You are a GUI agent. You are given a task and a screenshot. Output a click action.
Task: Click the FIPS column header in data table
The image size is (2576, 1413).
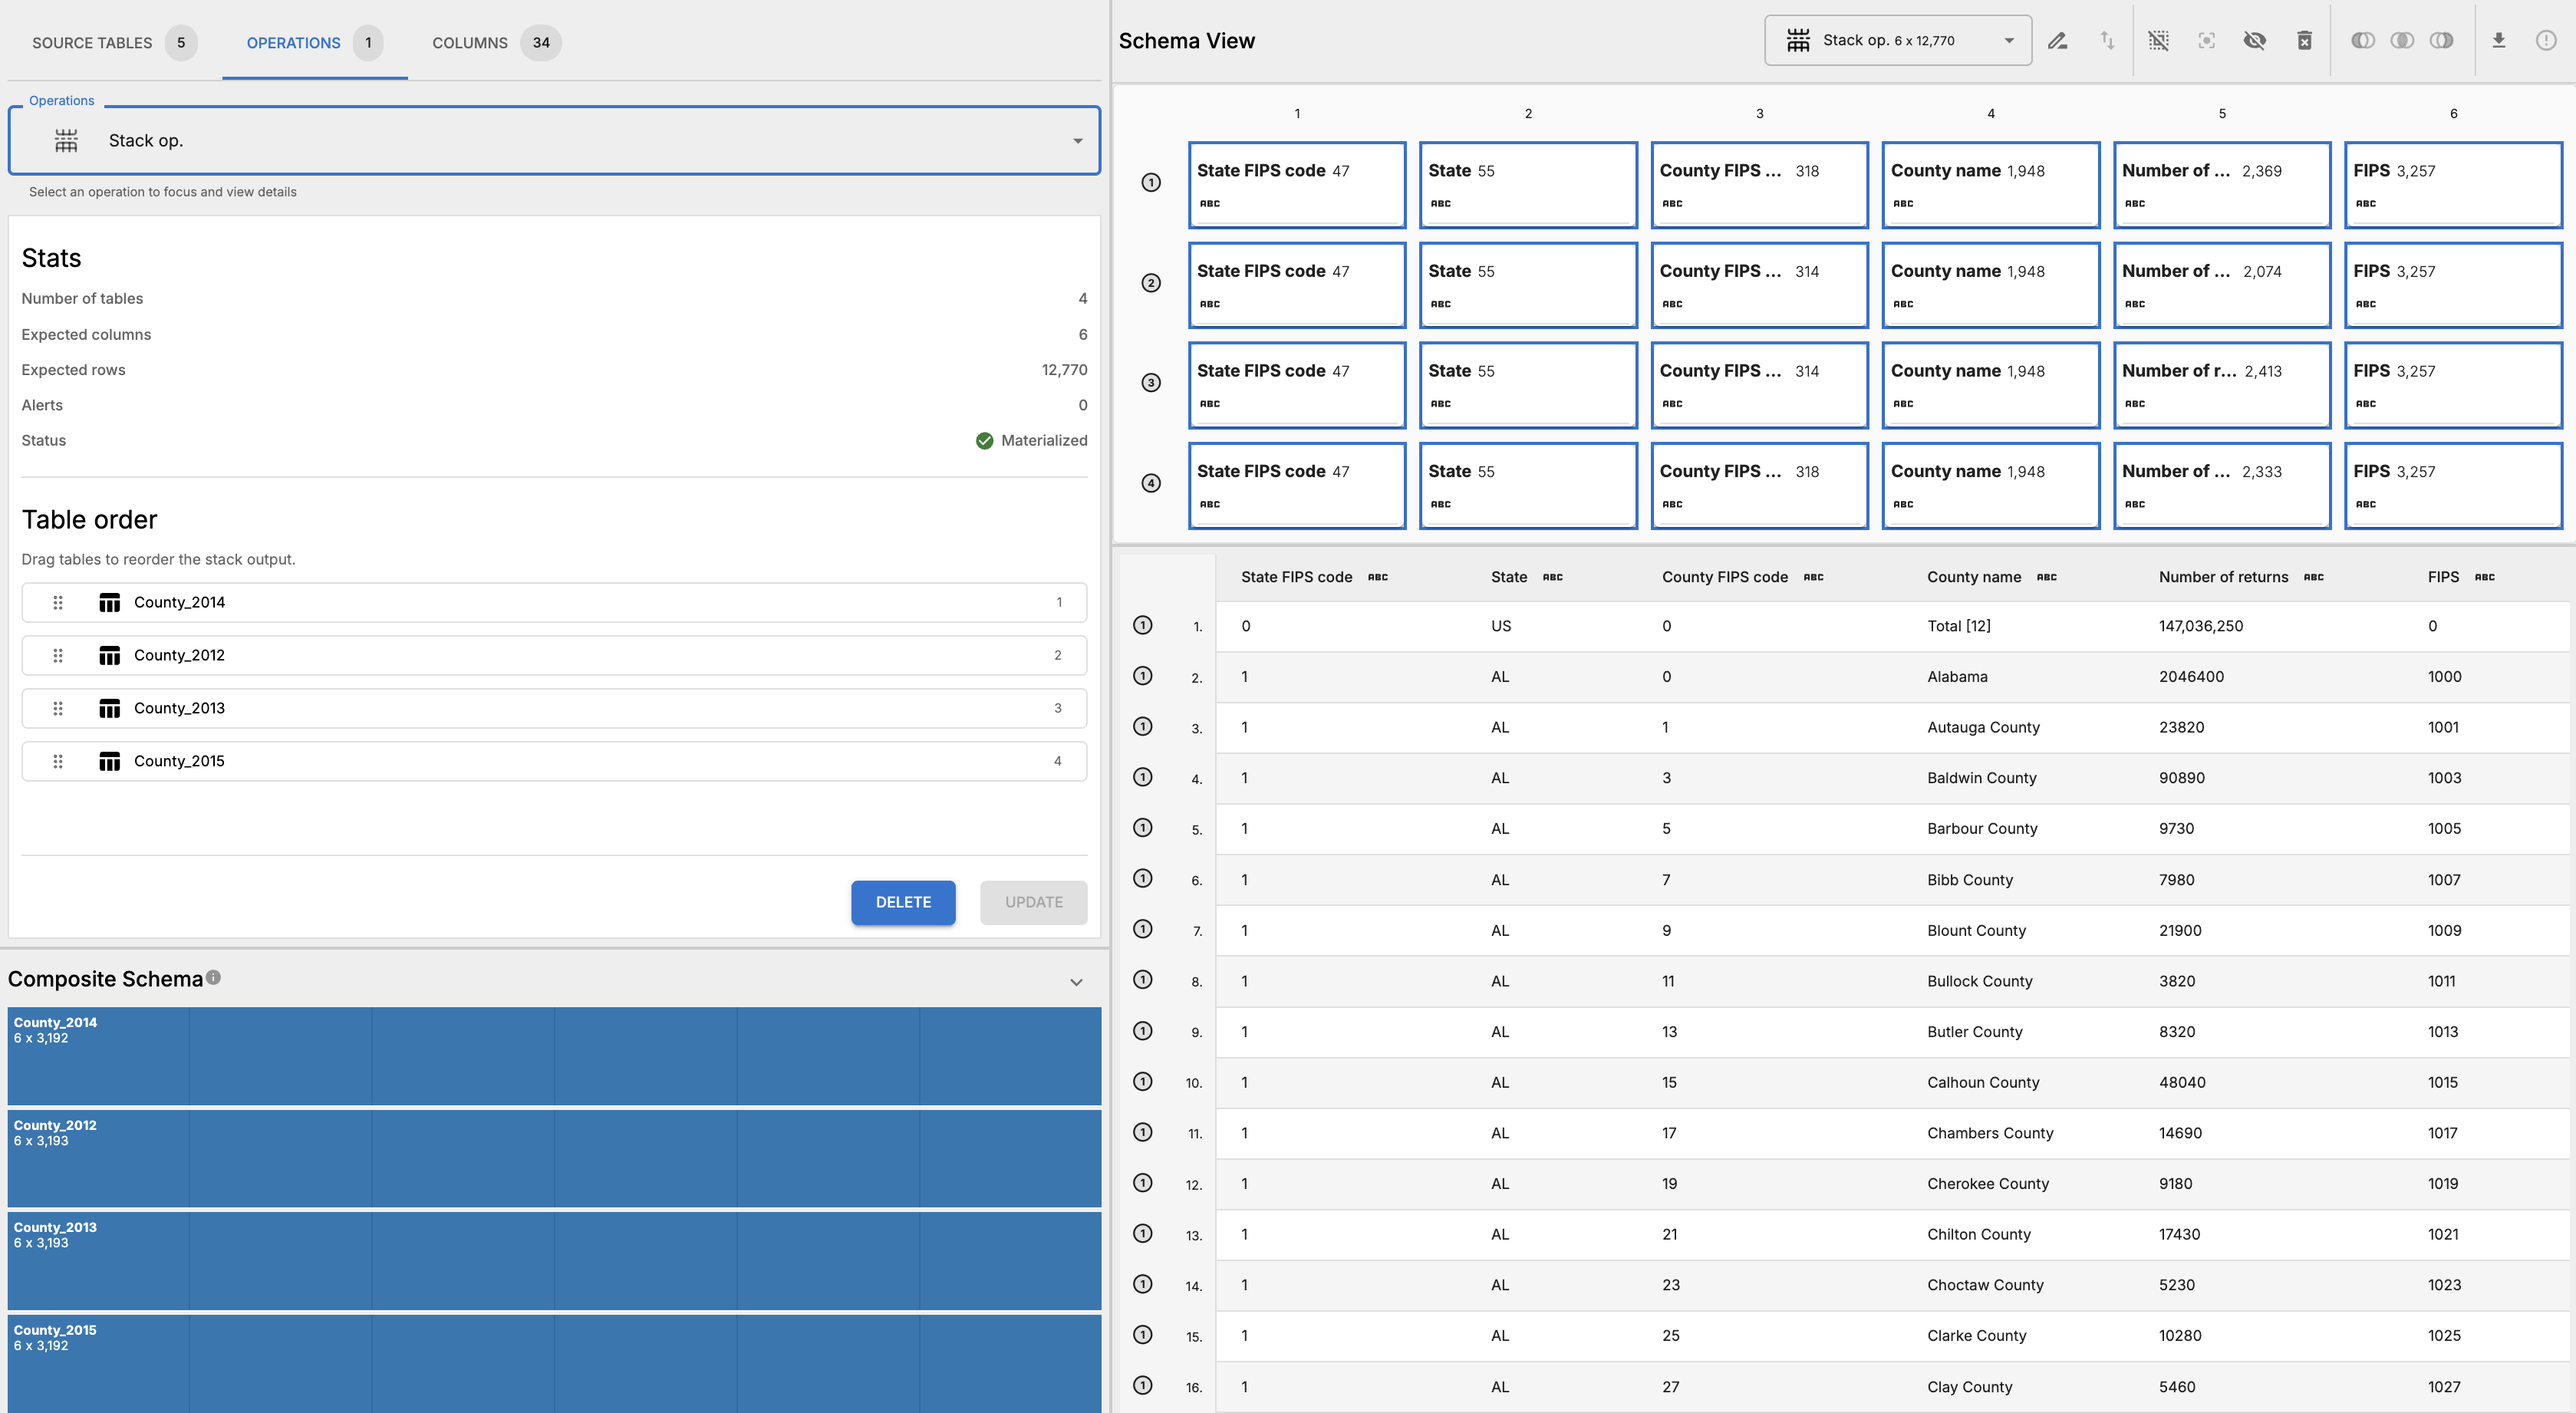click(2443, 577)
